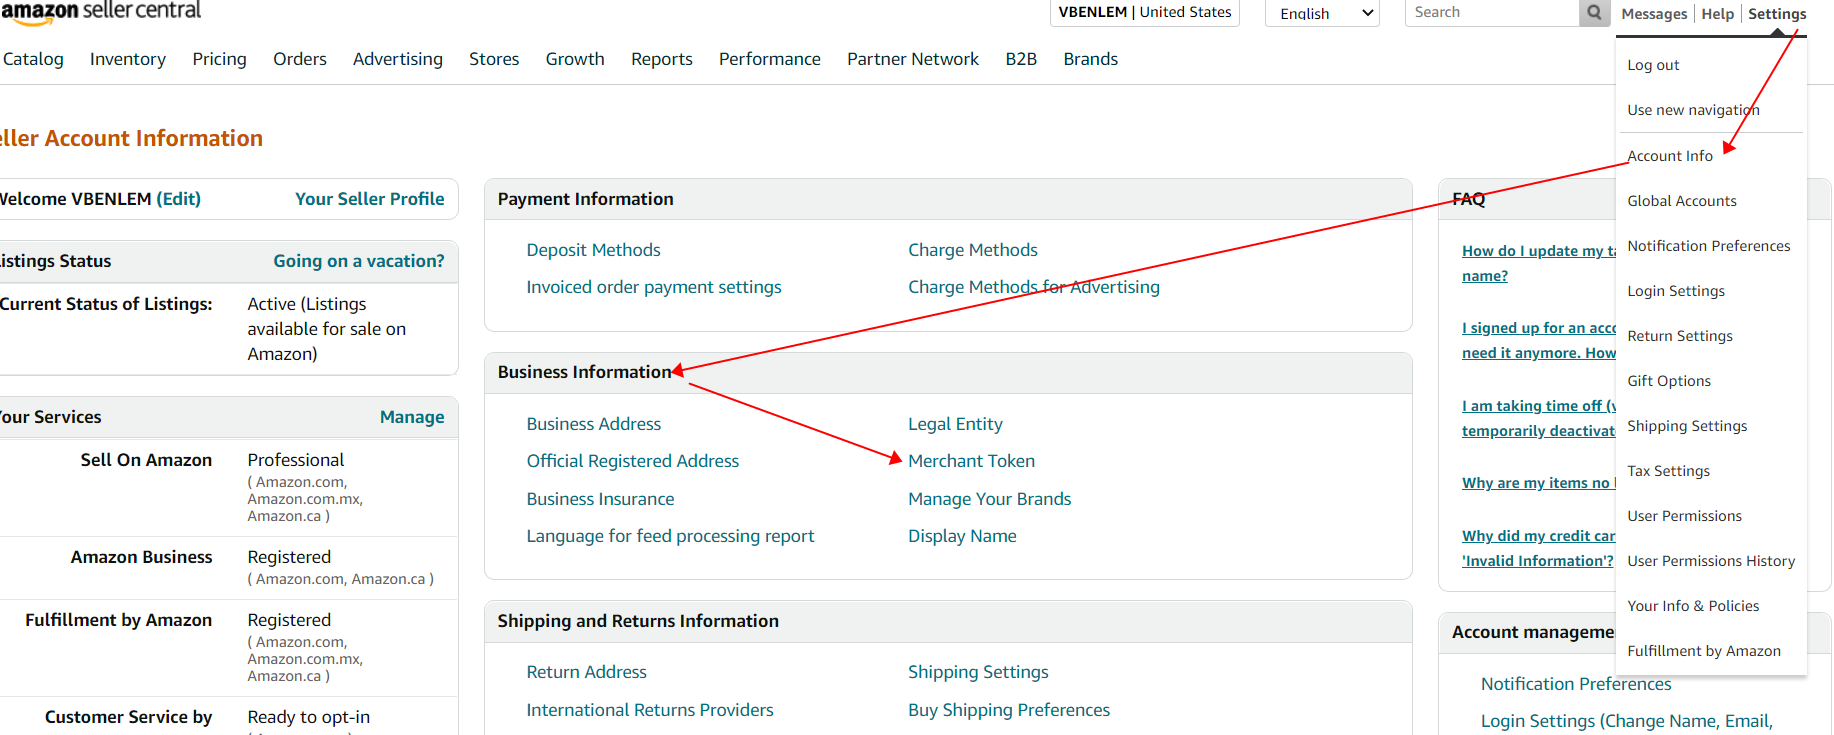
Task: Open Login Settings in Settings menu
Action: click(x=1676, y=291)
